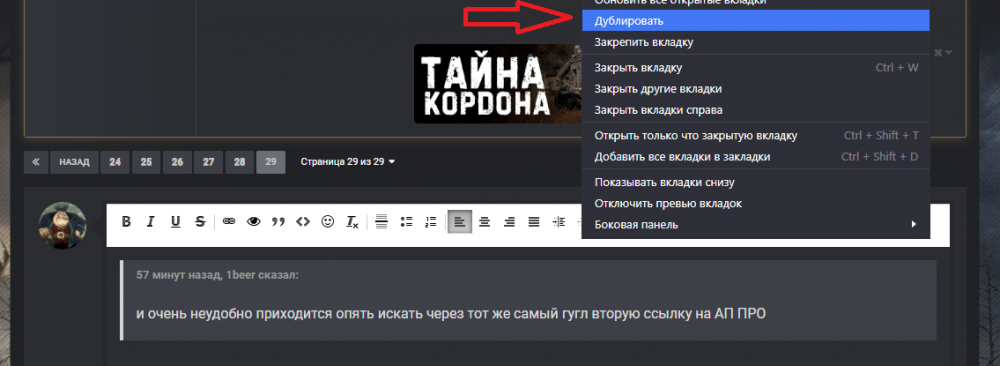1000x366 pixels.
Task: Toggle Strikethrough formatting in the editor
Action: [200, 222]
